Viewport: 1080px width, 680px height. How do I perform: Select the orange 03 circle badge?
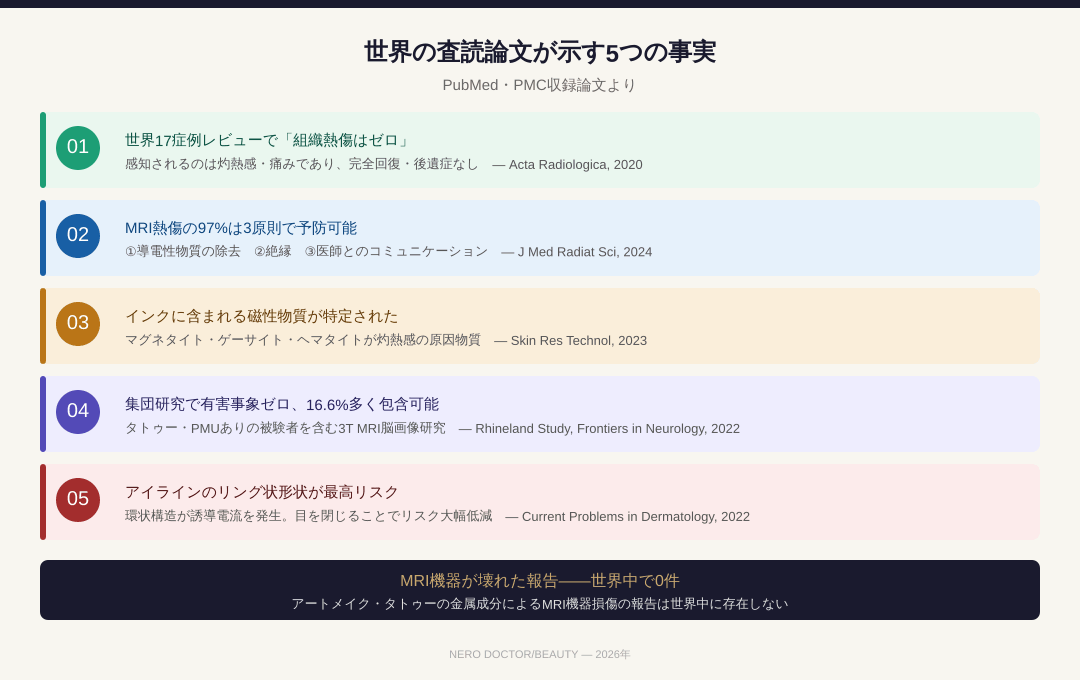click(x=78, y=324)
